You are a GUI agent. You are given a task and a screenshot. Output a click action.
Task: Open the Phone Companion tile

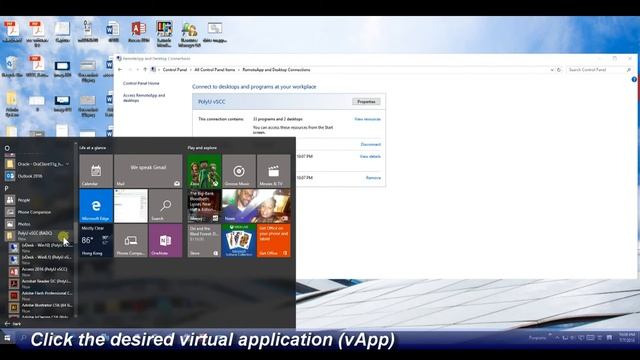[x=131, y=240]
